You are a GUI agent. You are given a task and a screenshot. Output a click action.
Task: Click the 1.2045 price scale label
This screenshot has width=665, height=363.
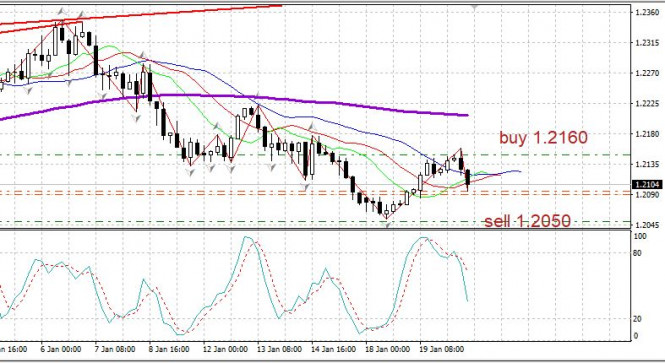[x=647, y=225]
